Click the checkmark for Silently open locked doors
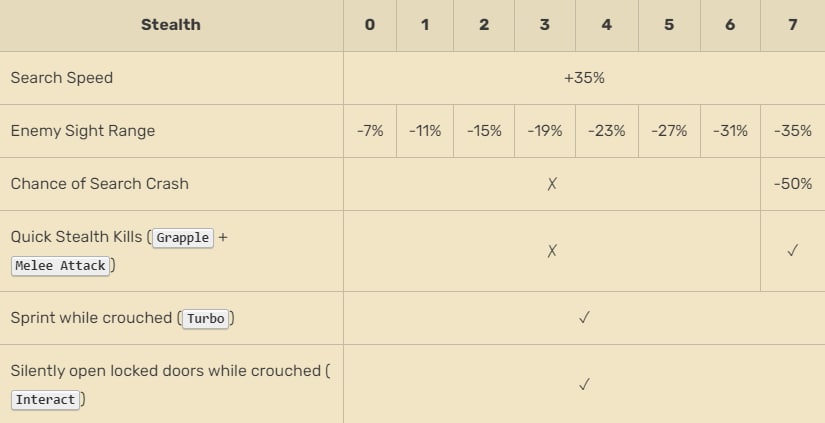The width and height of the screenshot is (825, 423). point(584,384)
